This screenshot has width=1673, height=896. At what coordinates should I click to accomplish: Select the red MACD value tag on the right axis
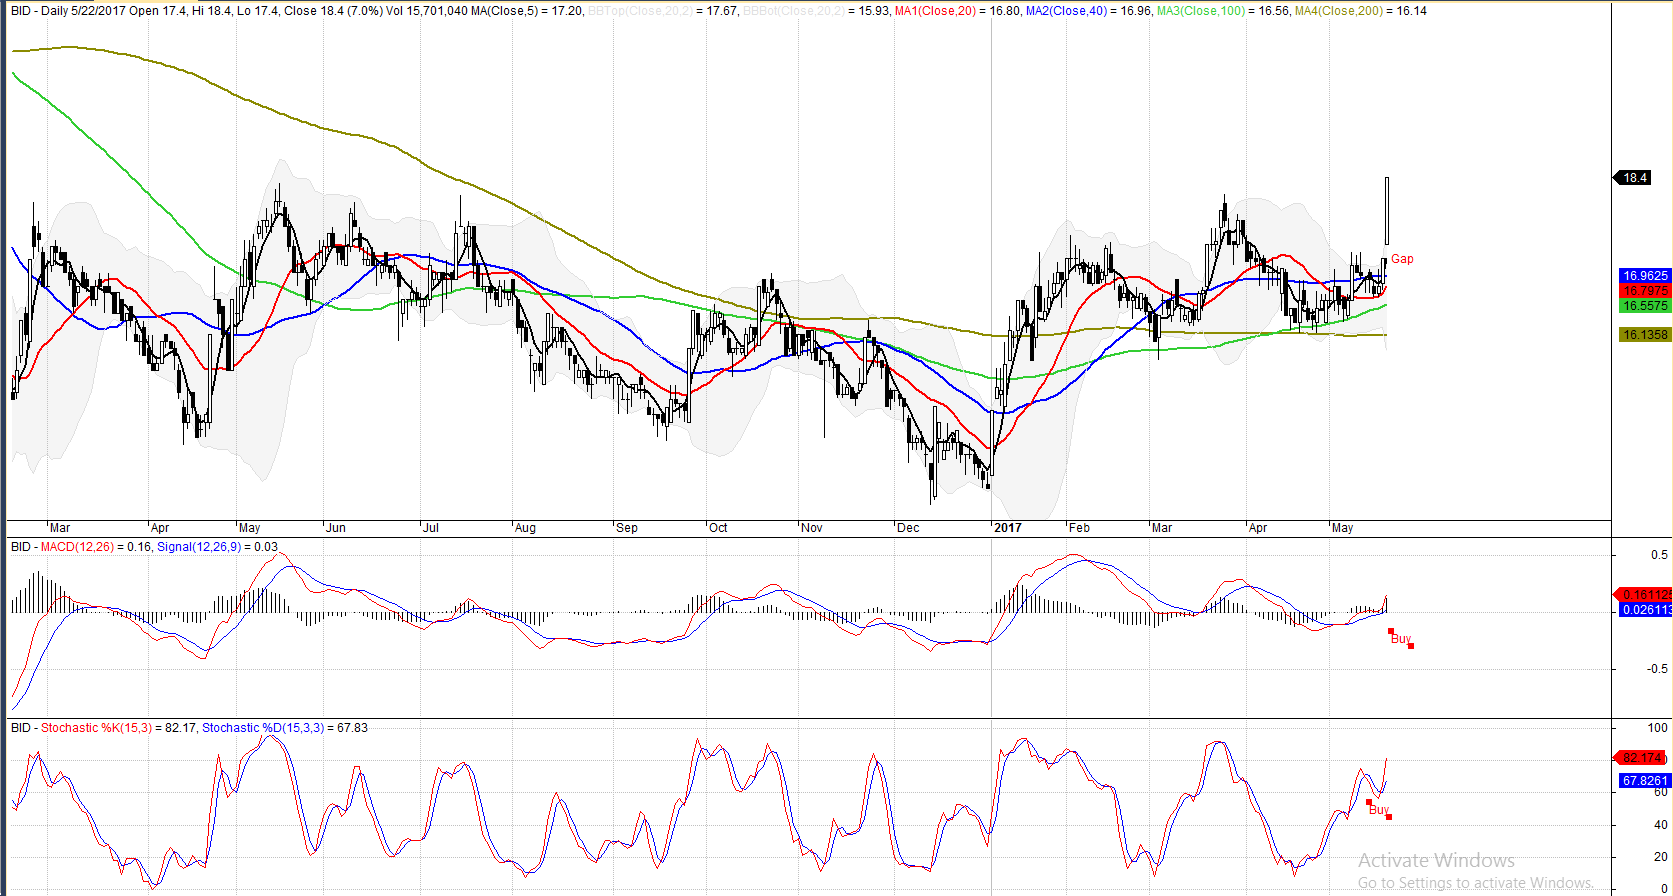point(1645,594)
